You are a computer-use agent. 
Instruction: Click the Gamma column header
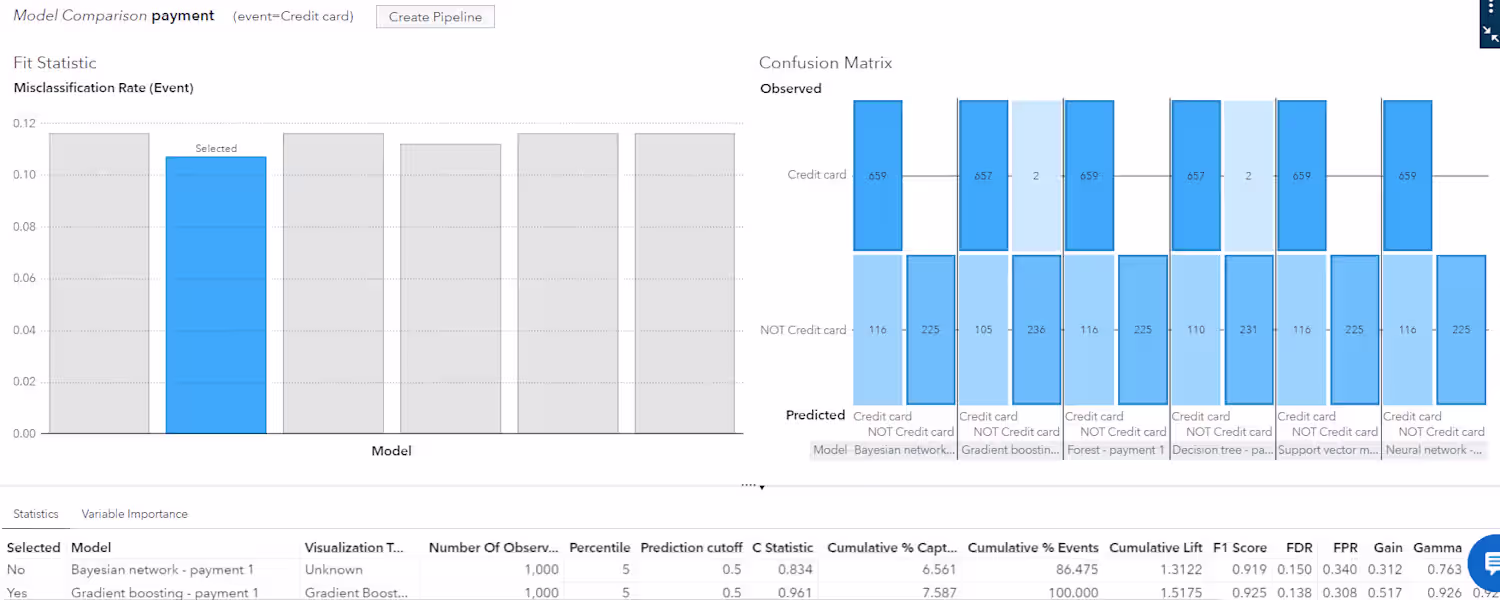(x=1437, y=548)
